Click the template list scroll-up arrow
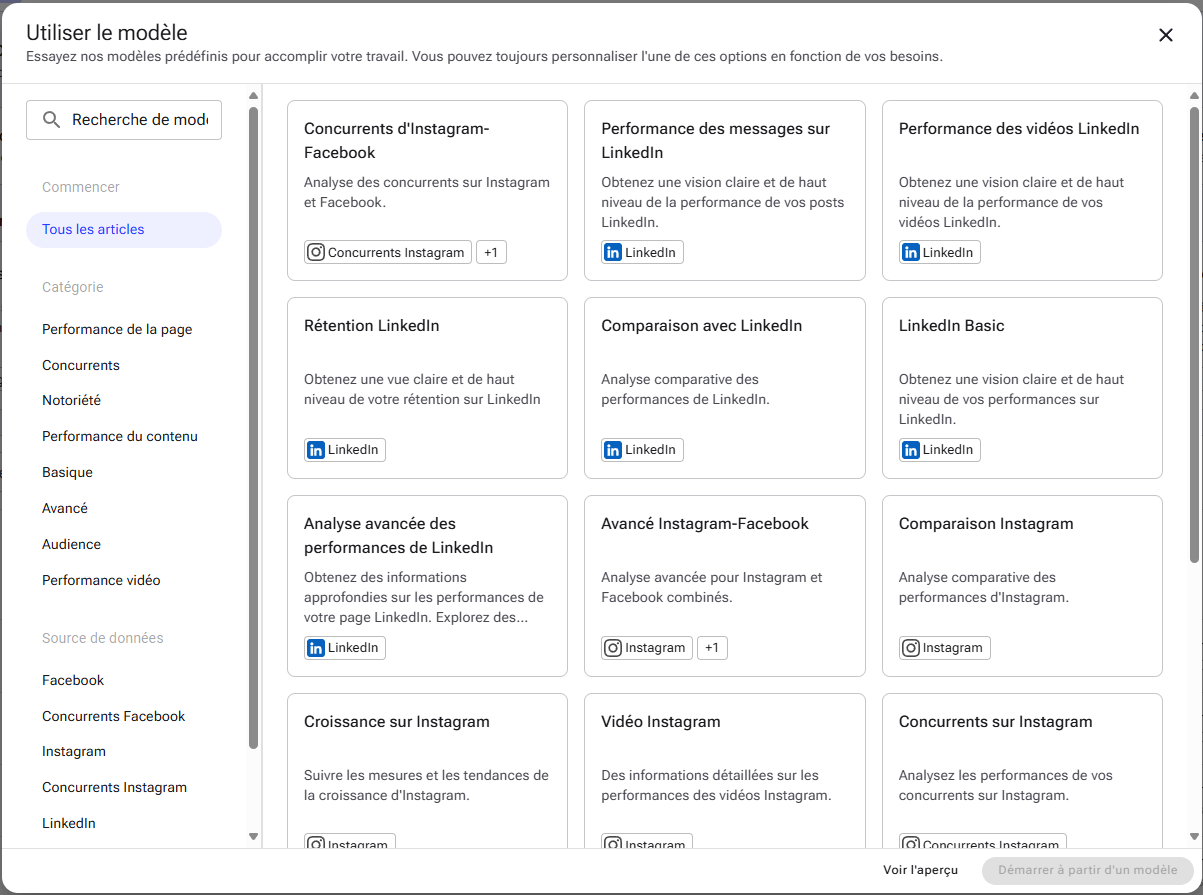The image size is (1203, 895). (x=1194, y=96)
